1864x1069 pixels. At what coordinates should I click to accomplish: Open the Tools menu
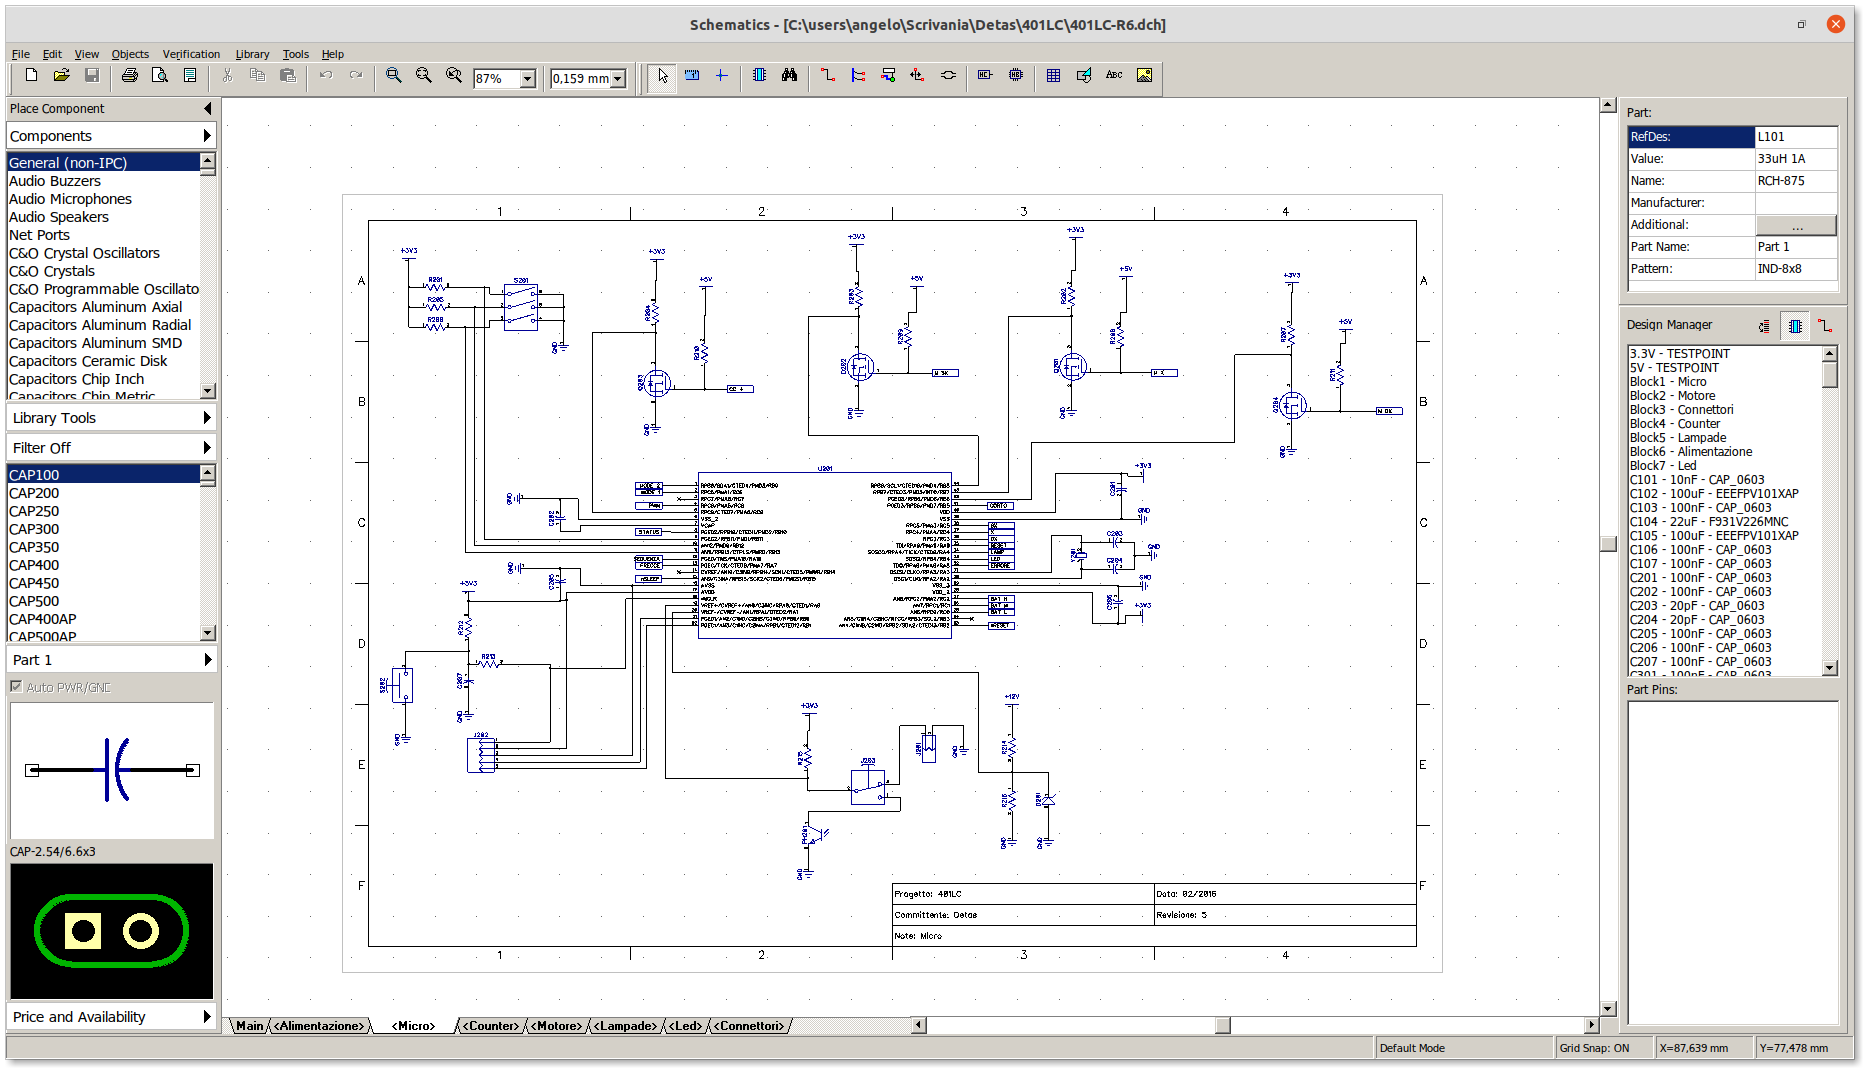pos(296,54)
